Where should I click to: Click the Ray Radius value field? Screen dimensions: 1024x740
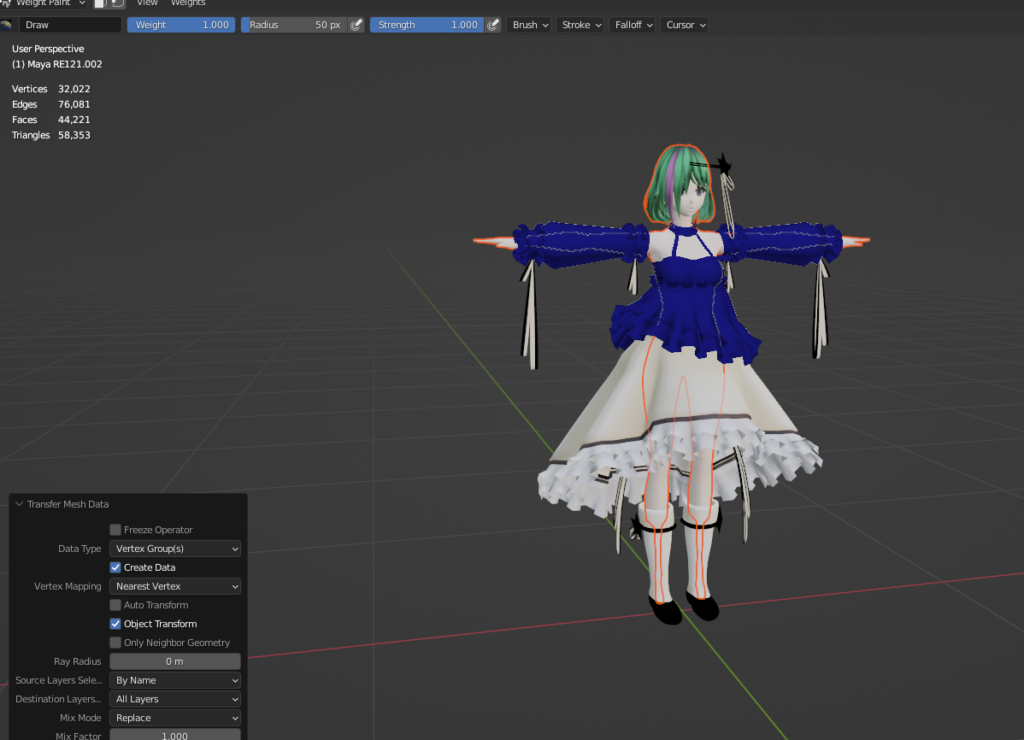click(x=175, y=662)
